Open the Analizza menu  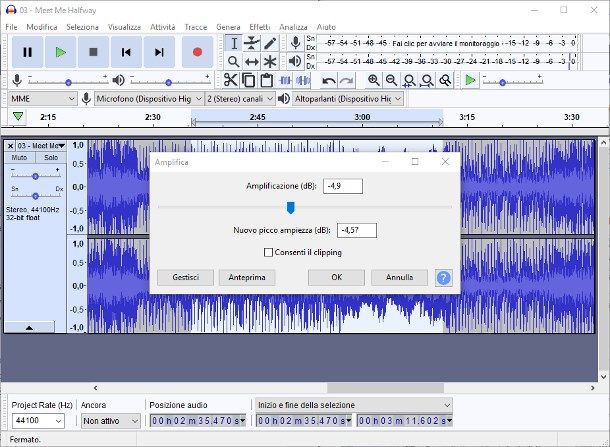coord(293,27)
